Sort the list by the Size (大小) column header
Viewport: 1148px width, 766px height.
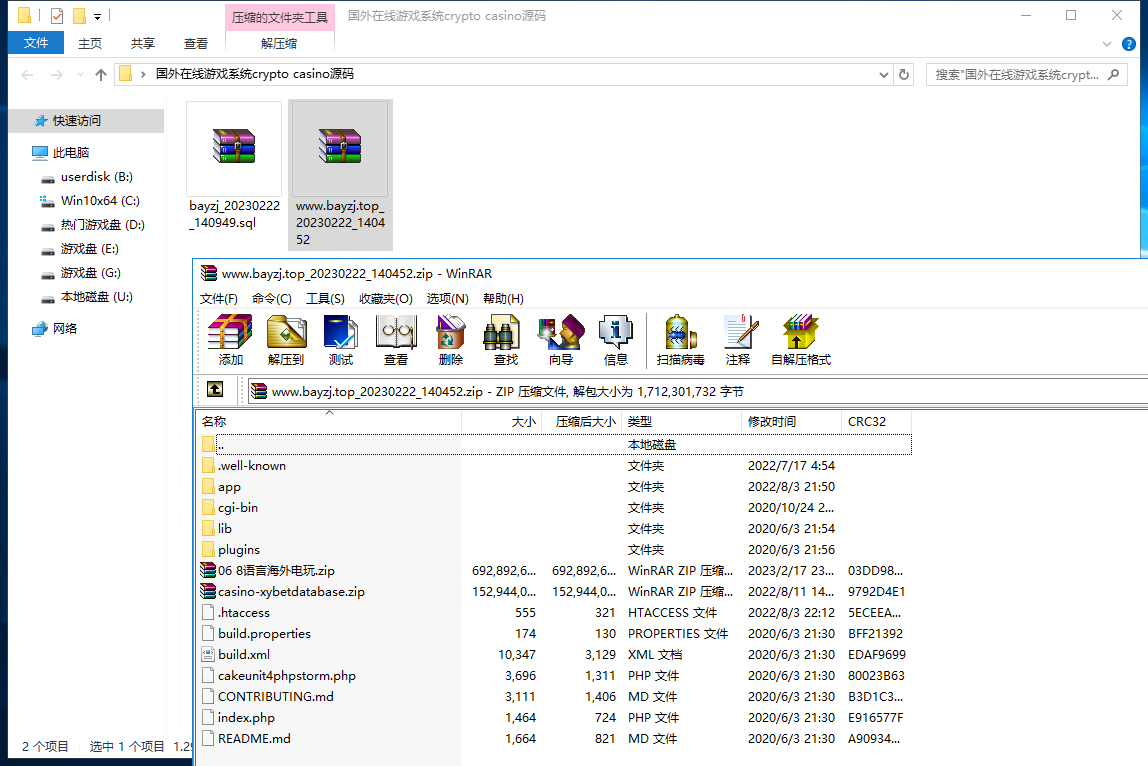coord(500,422)
